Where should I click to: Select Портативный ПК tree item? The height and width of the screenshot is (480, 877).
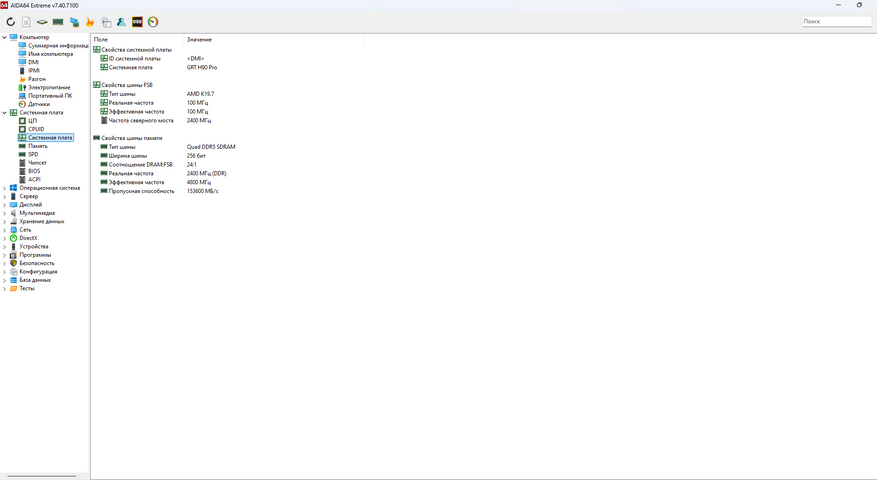50,96
